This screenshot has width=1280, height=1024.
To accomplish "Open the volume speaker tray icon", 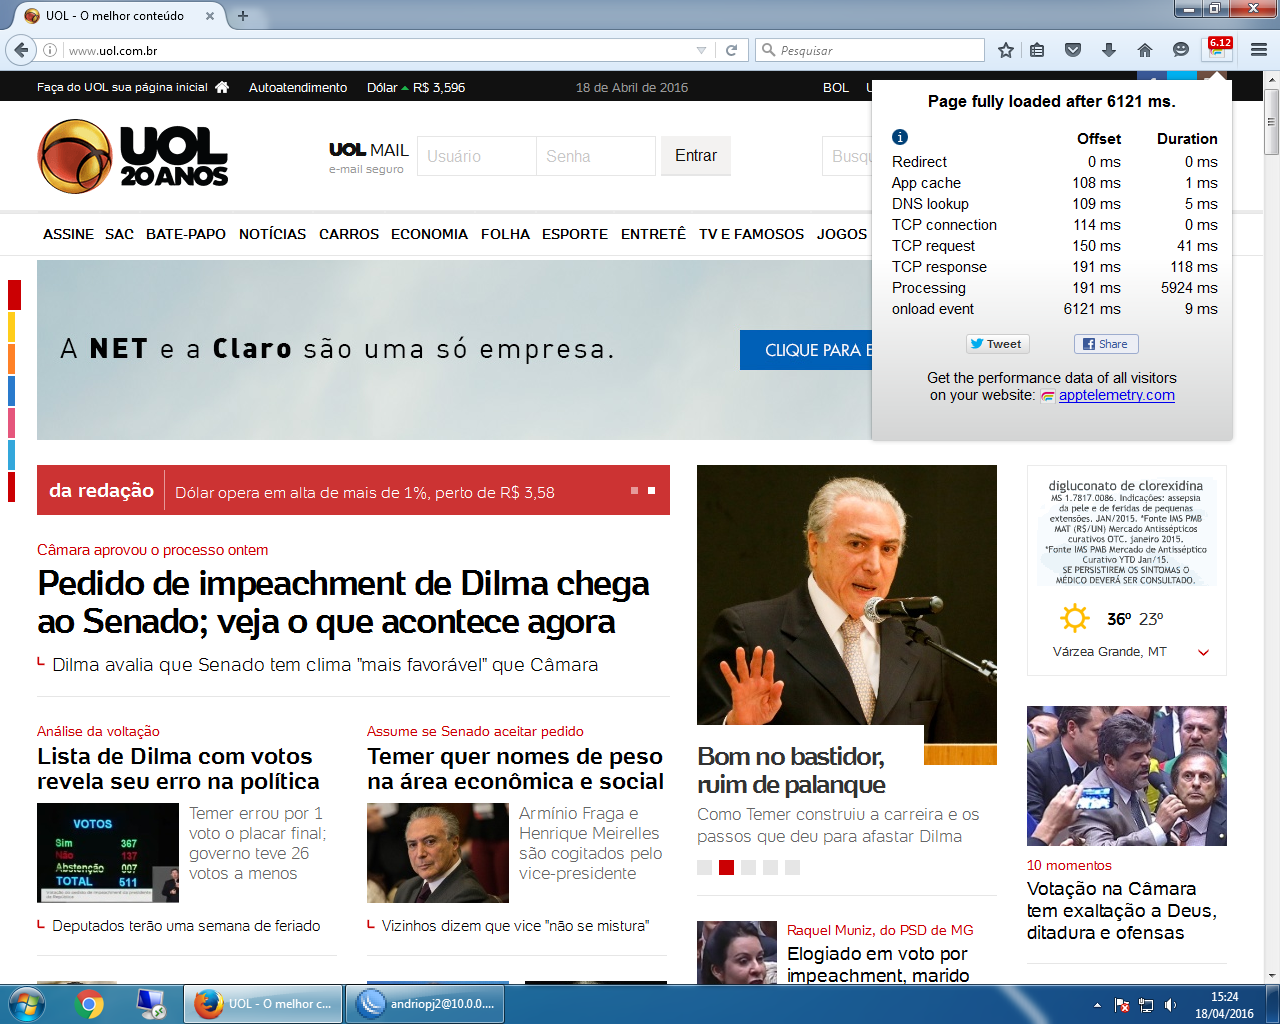I will pos(1170,1005).
